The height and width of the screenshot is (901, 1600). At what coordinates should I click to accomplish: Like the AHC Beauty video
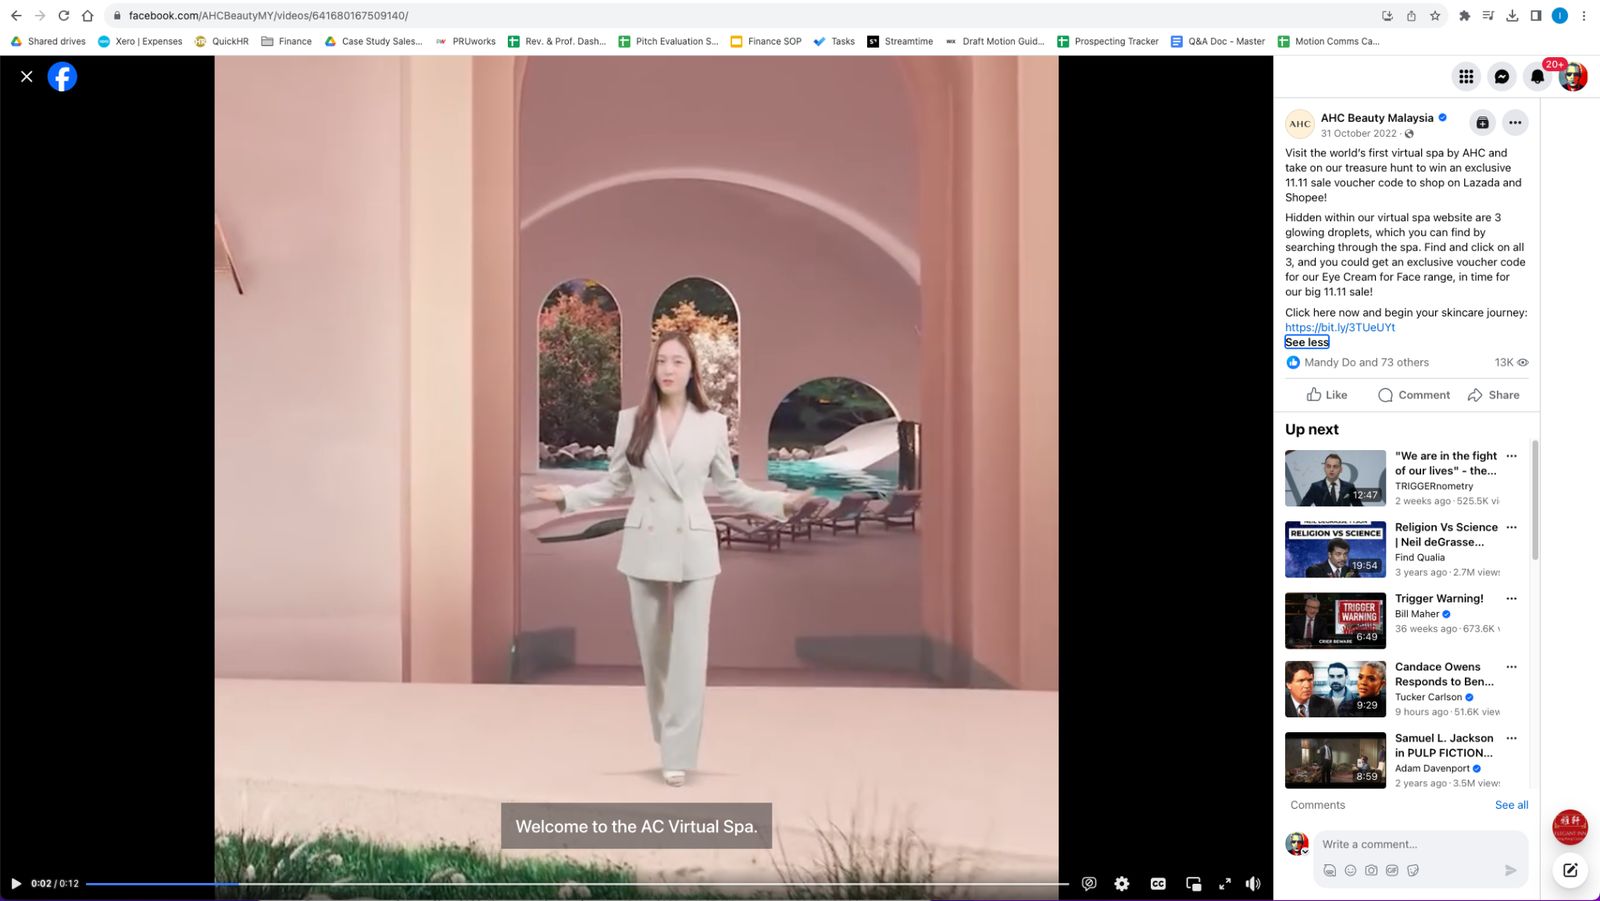point(1327,395)
